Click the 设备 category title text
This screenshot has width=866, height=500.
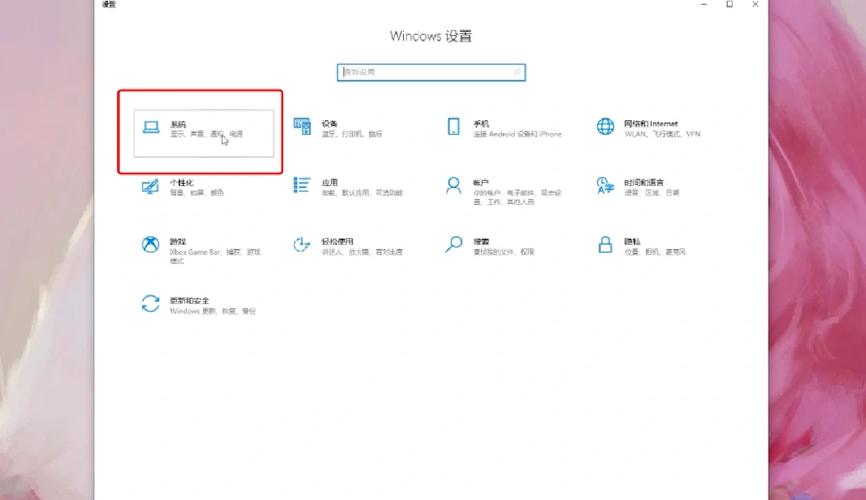click(329, 124)
